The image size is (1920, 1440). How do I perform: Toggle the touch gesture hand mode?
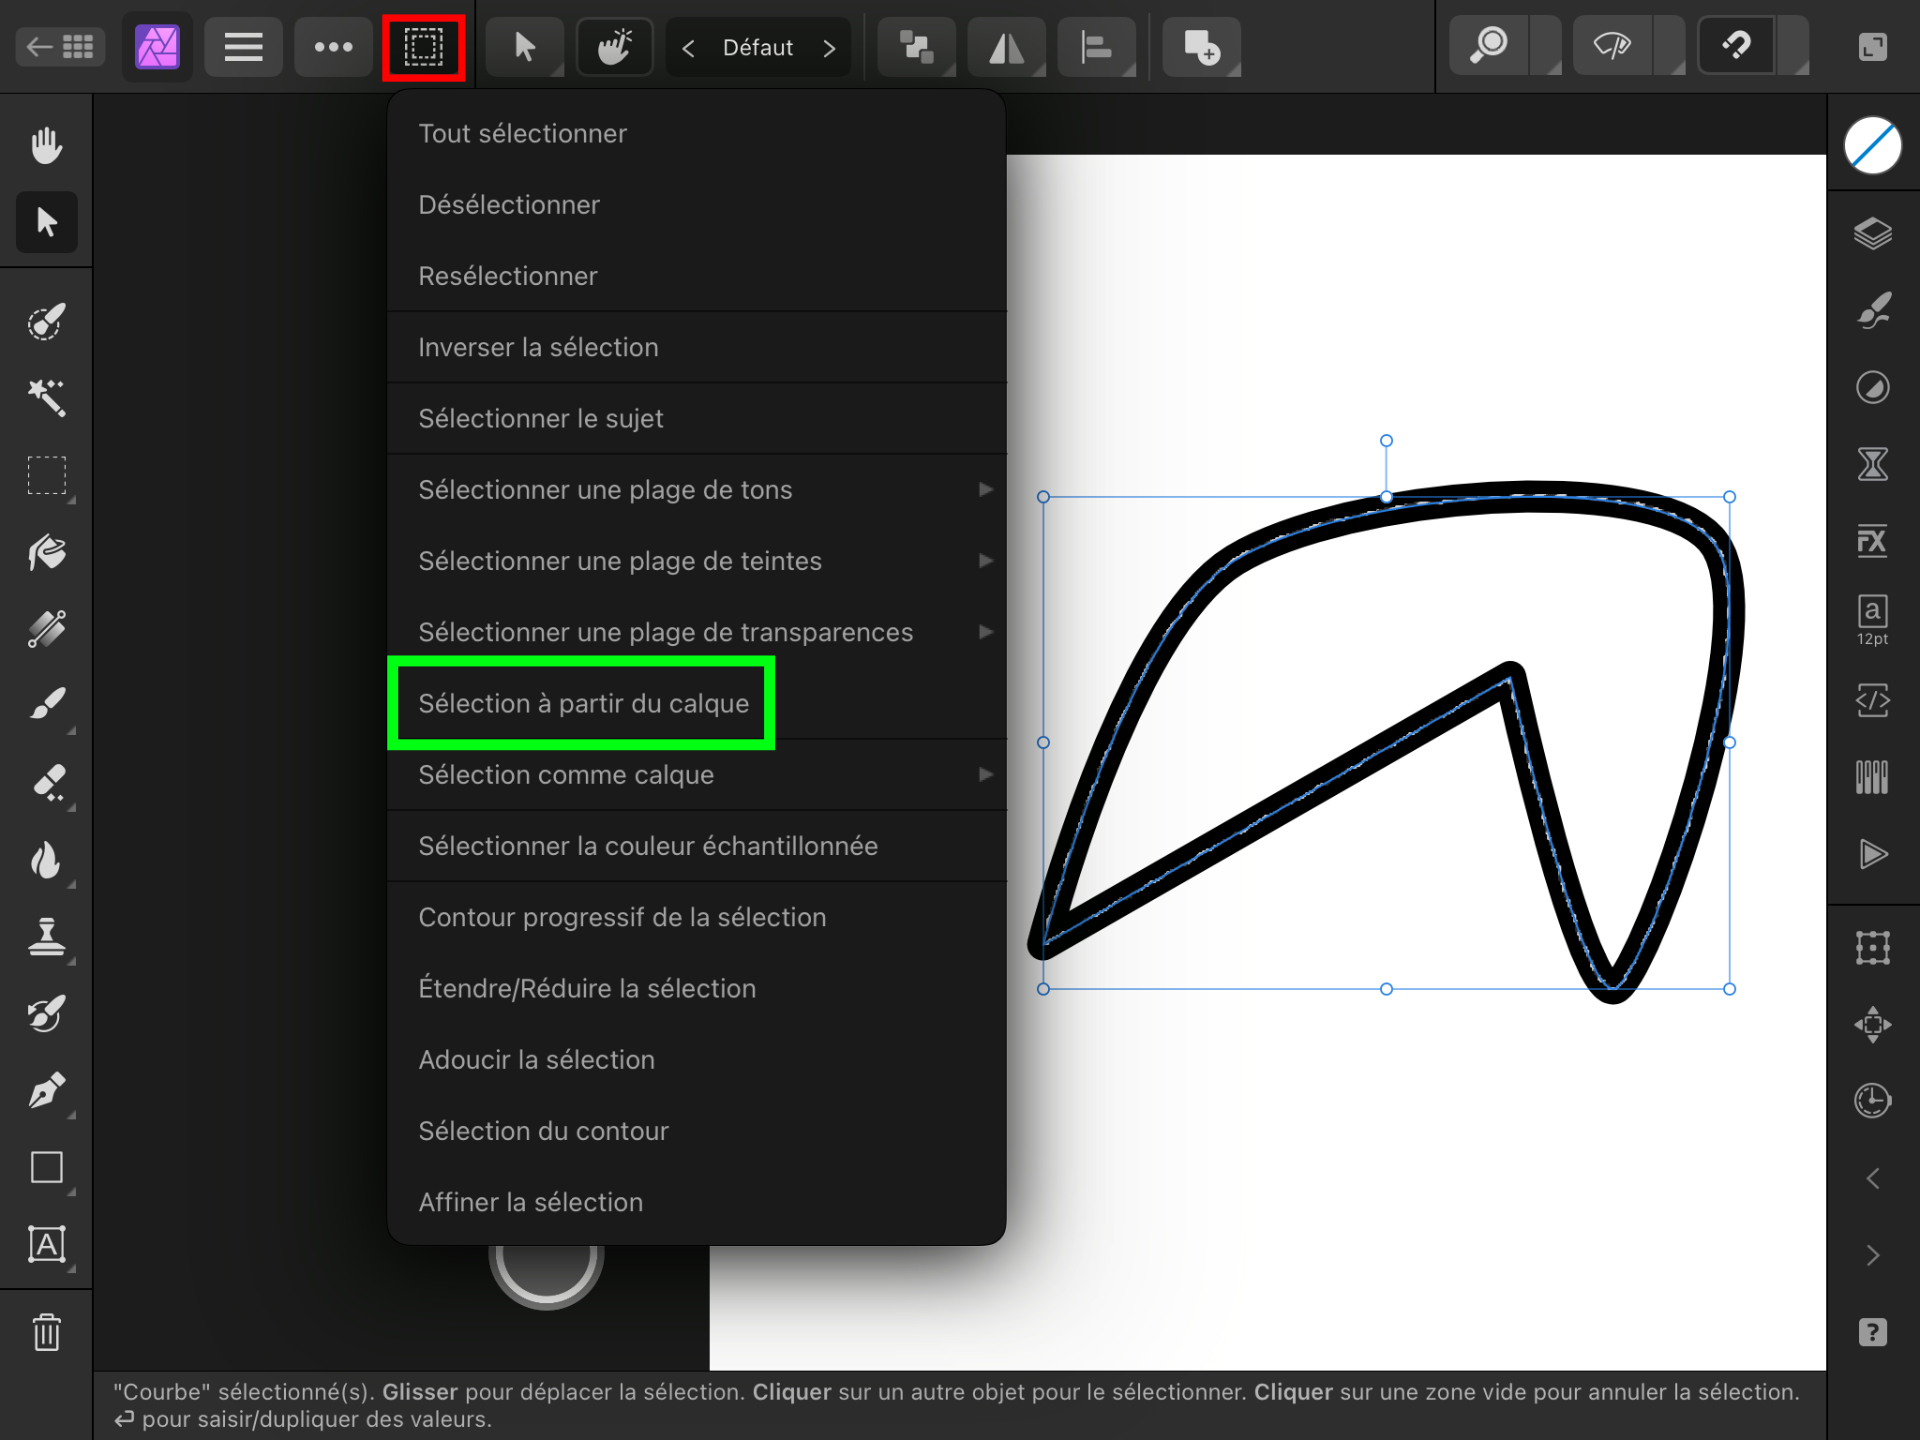[614, 46]
